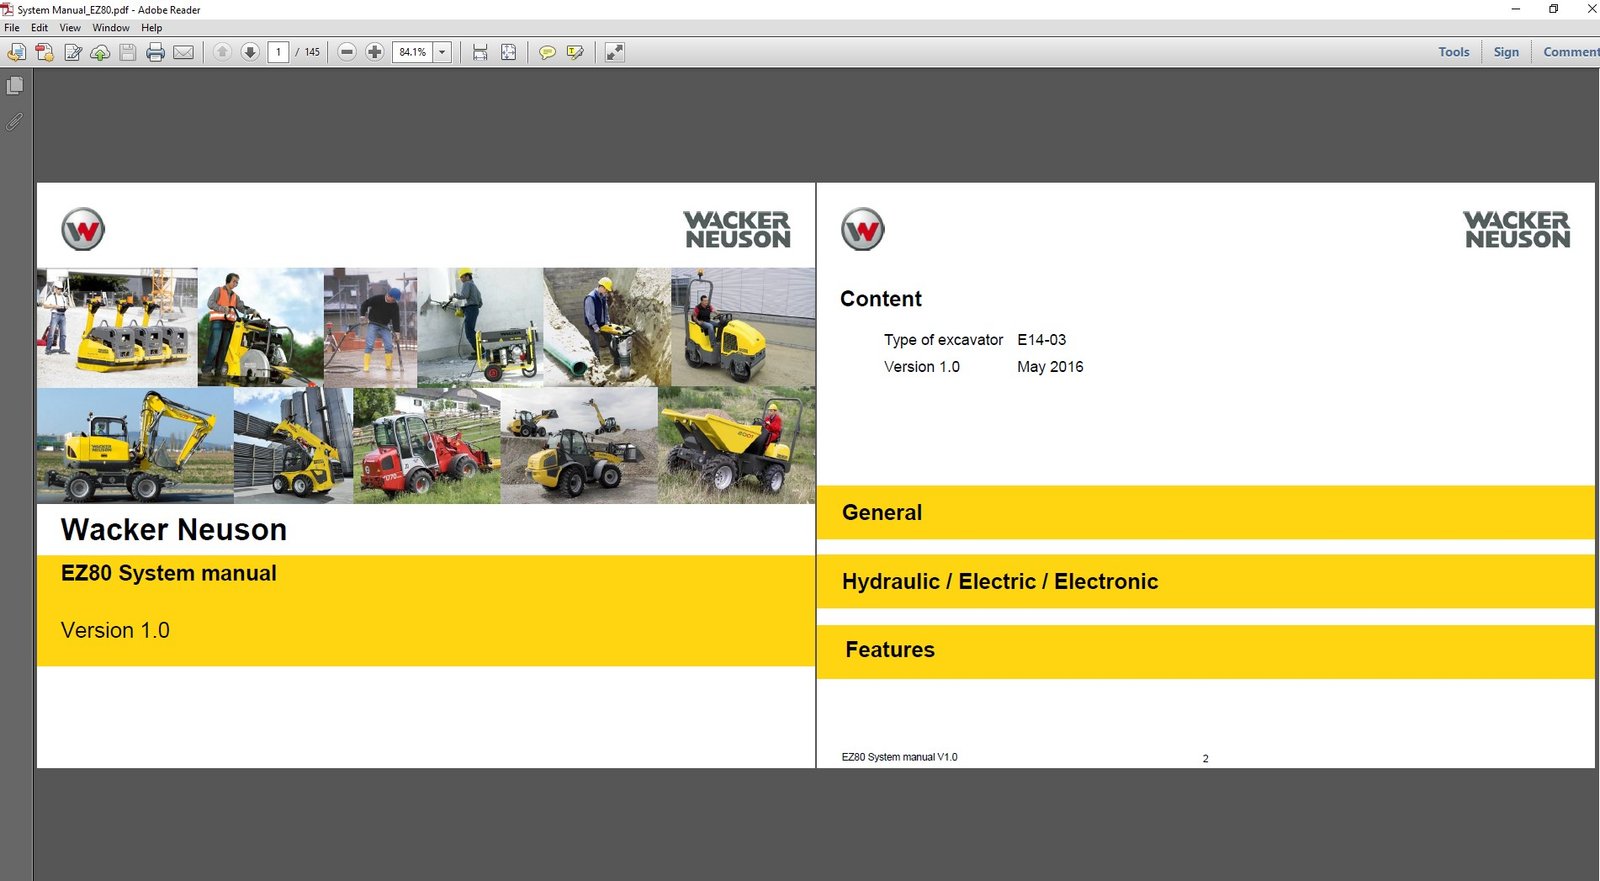The height and width of the screenshot is (881, 1600).
Task: Open the zoom level dropdown arrow
Action: (x=442, y=52)
